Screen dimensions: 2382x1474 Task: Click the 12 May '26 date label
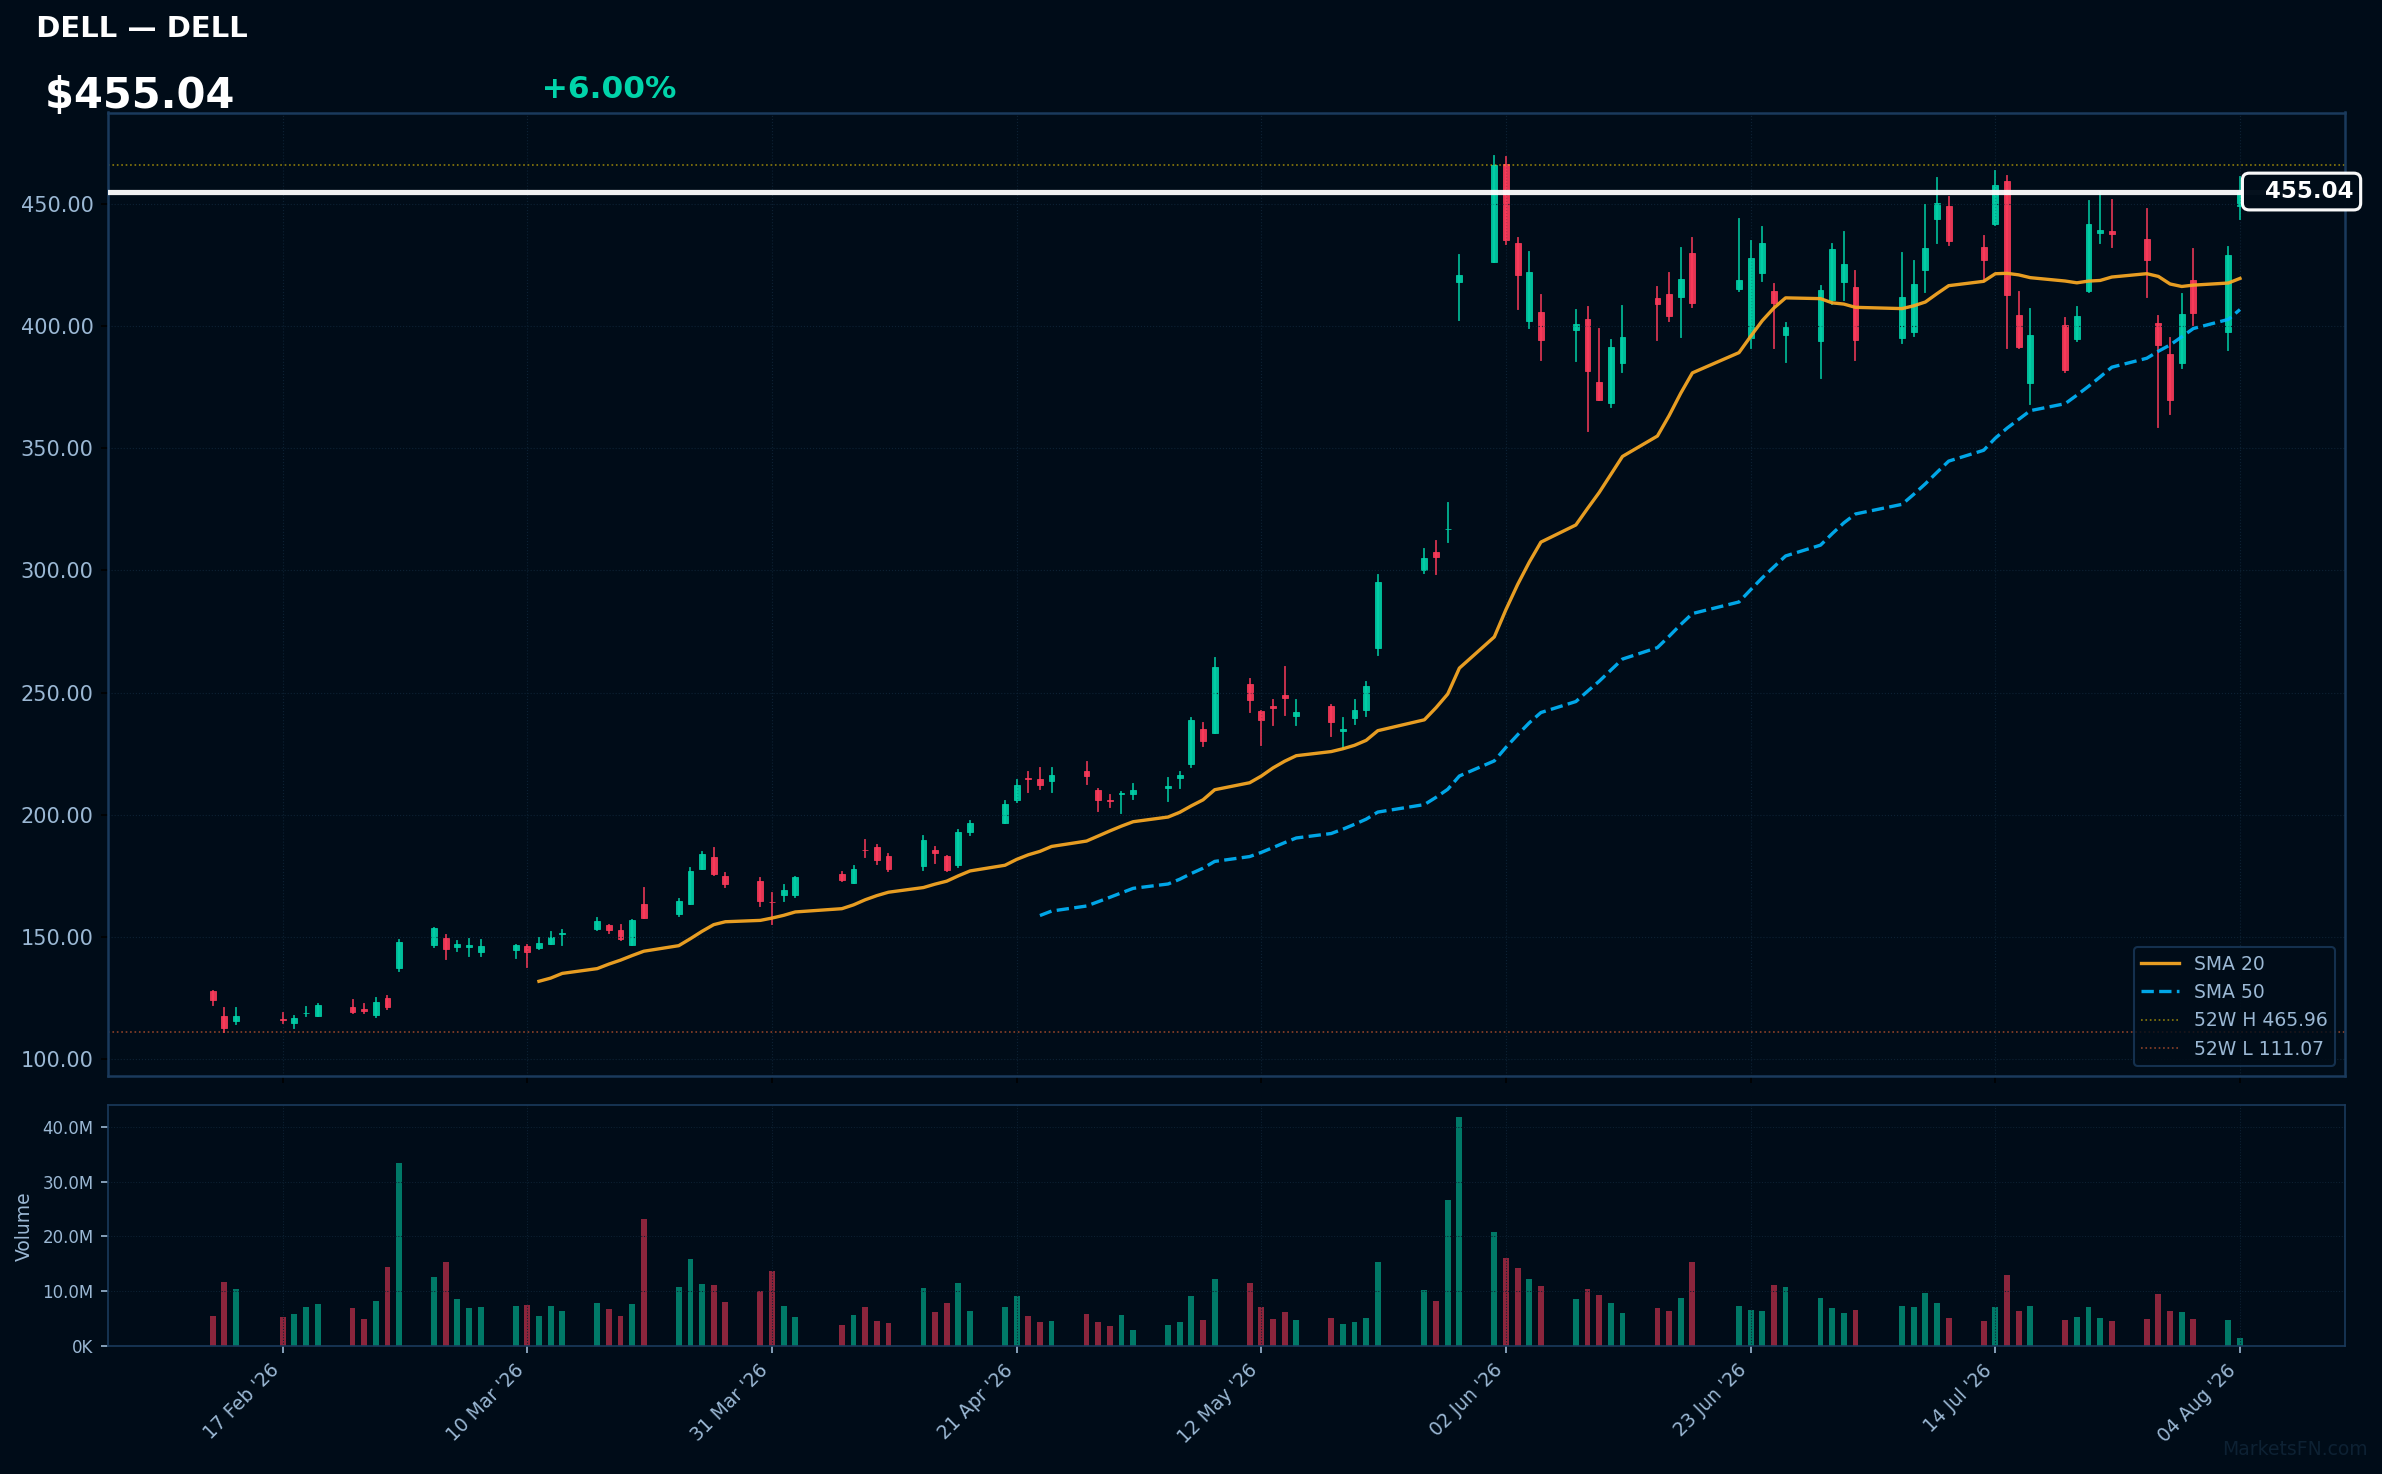pyautogui.click(x=1217, y=1401)
